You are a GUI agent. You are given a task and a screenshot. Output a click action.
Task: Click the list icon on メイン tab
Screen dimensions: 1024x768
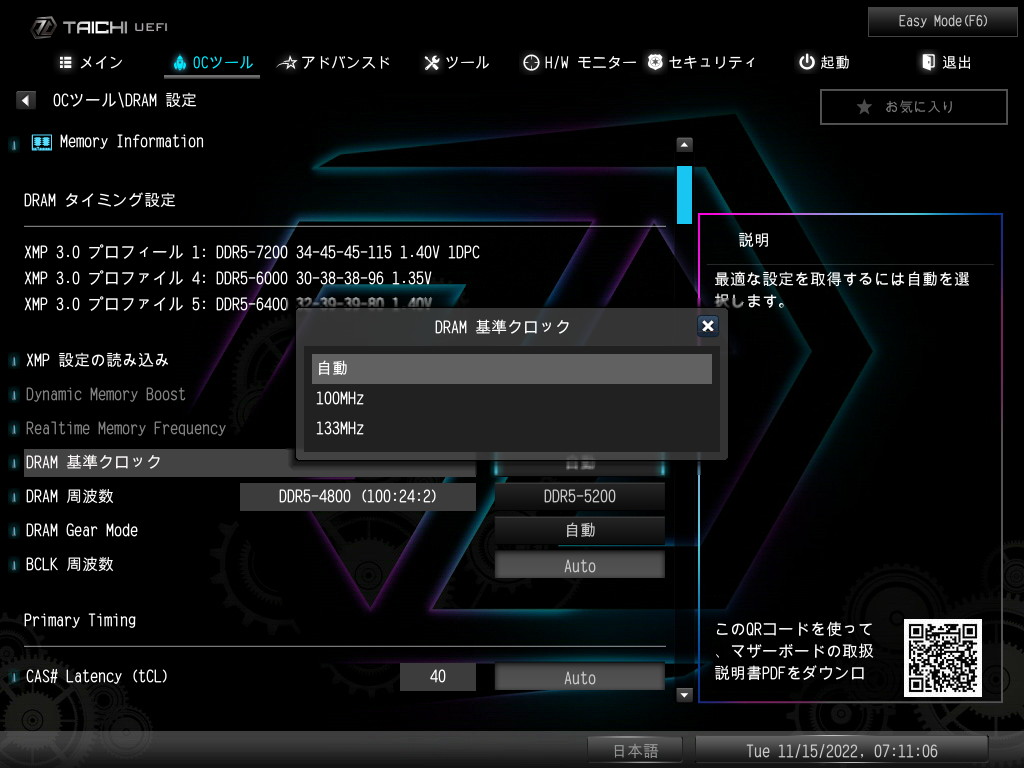click(x=65, y=63)
